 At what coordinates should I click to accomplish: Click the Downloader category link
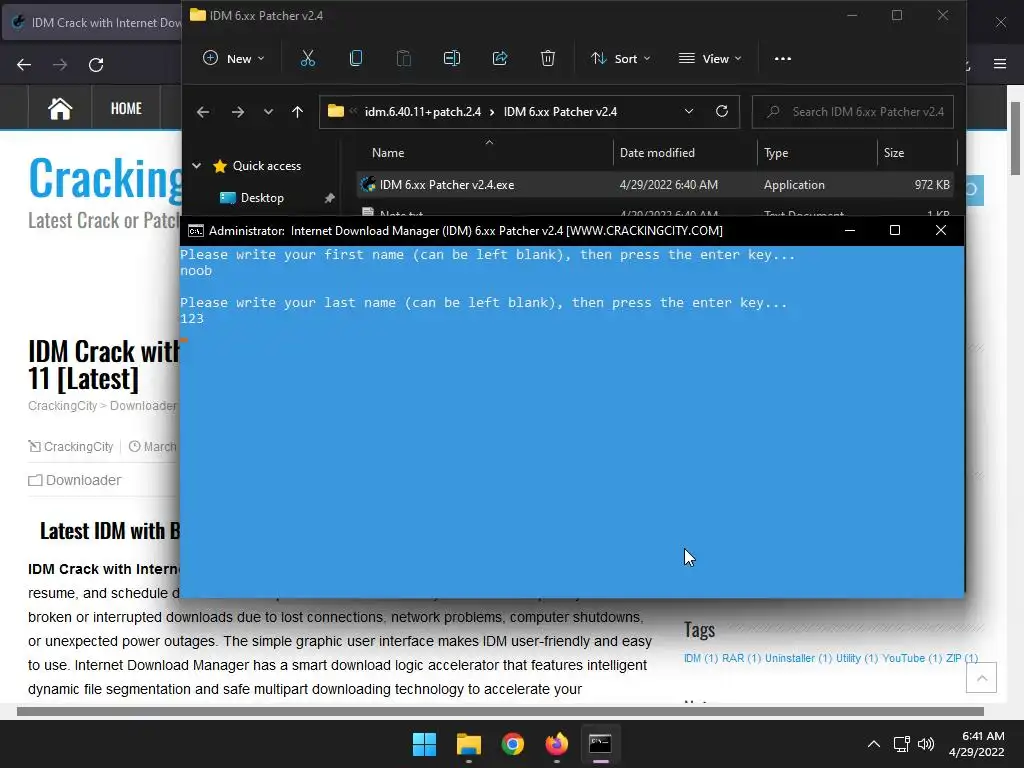(84, 480)
